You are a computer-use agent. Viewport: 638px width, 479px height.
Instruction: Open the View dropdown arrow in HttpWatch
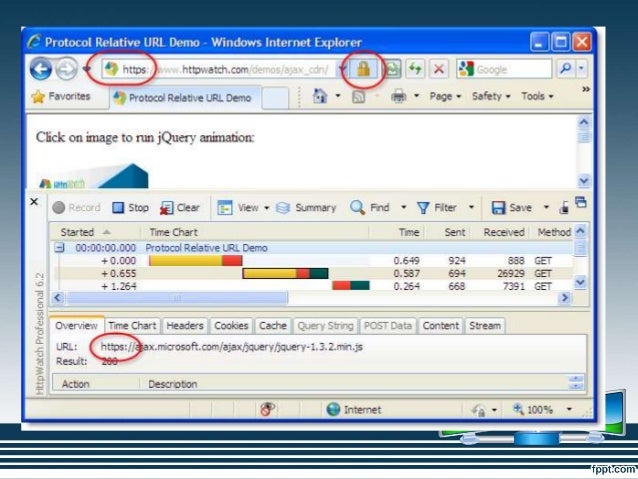coord(267,208)
